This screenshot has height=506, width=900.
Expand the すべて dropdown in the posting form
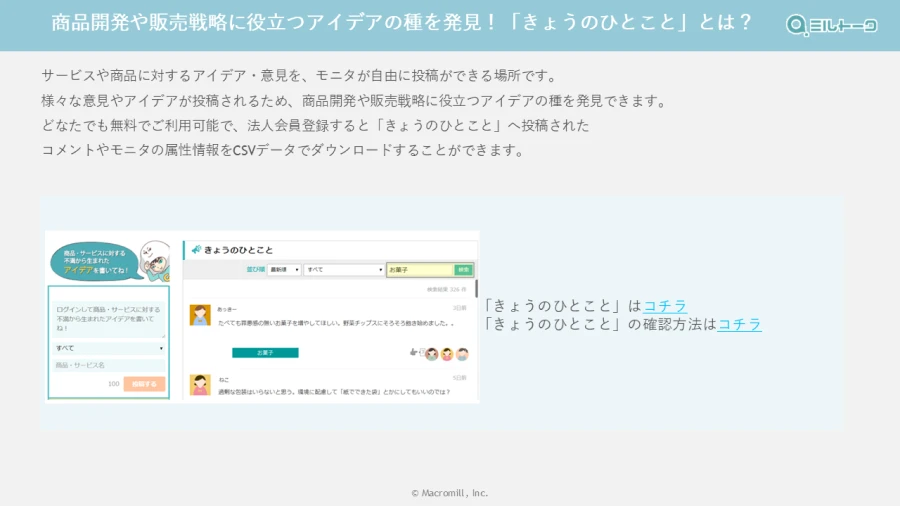click(108, 348)
